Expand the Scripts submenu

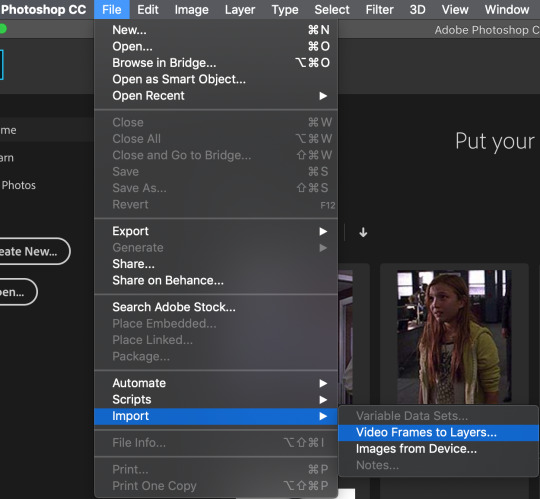click(x=216, y=399)
